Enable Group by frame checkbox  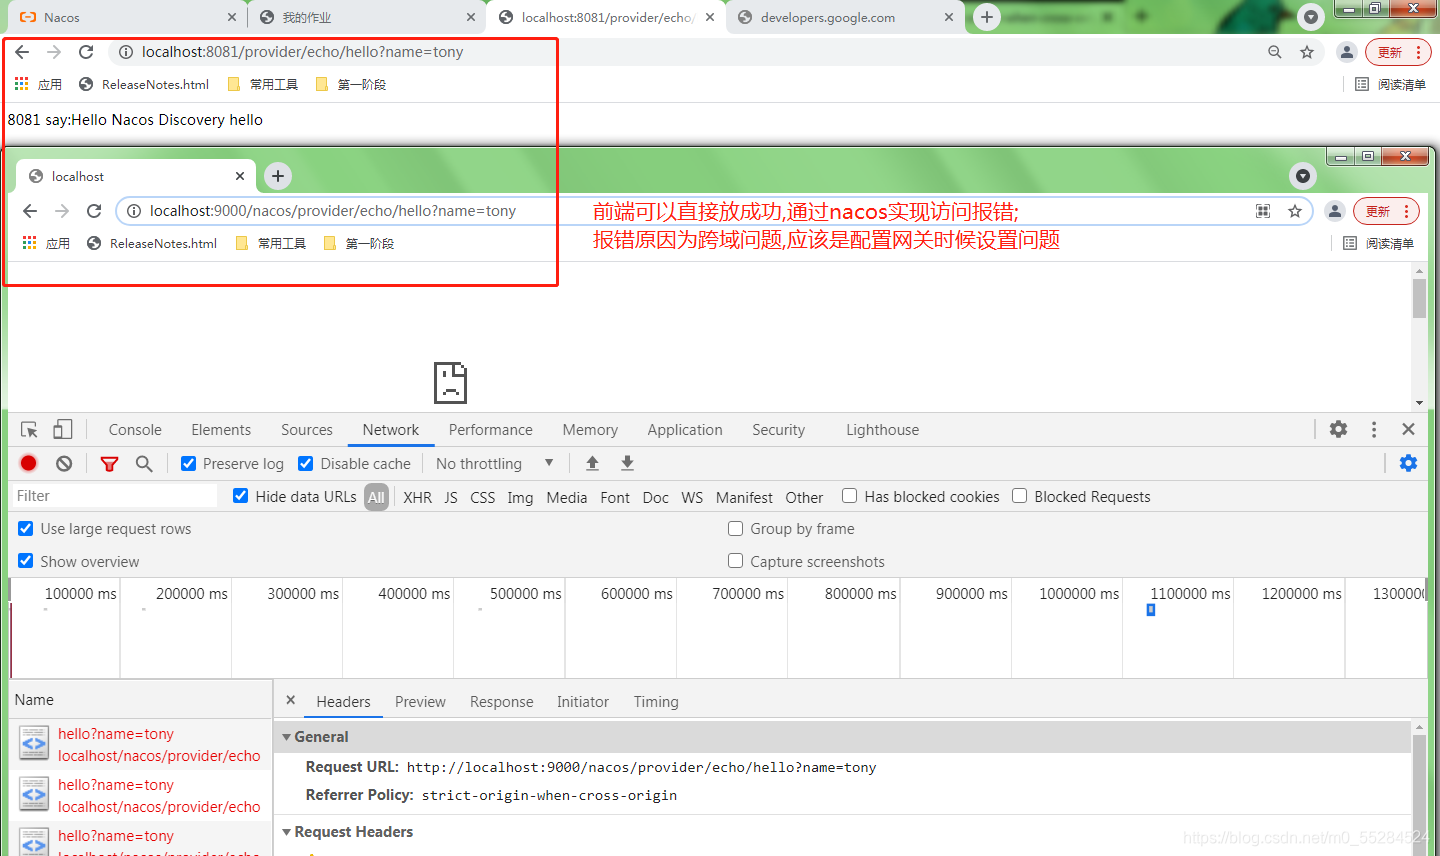pos(735,528)
